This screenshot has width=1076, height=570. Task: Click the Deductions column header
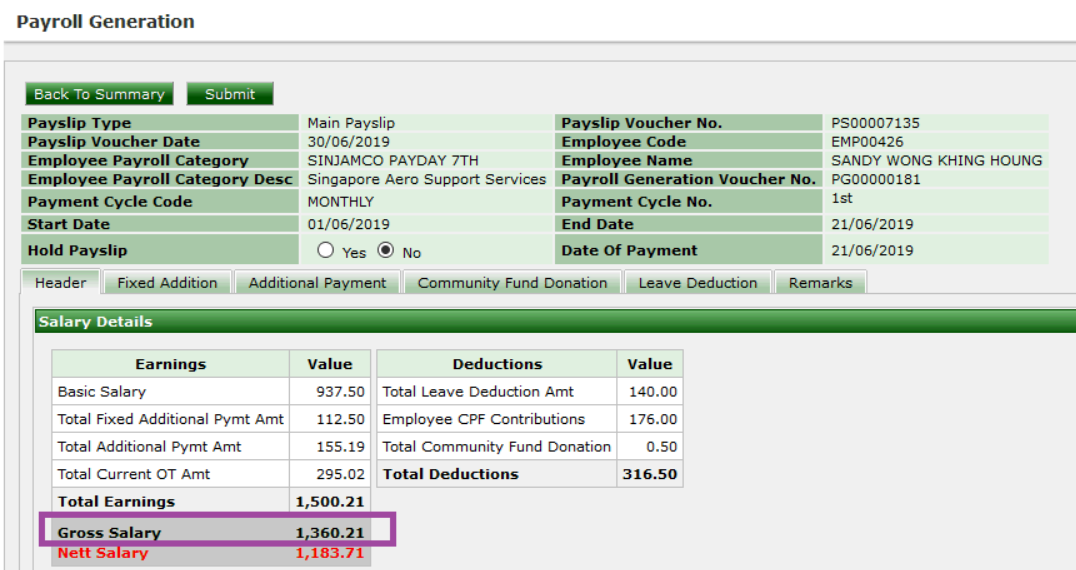pos(497,364)
